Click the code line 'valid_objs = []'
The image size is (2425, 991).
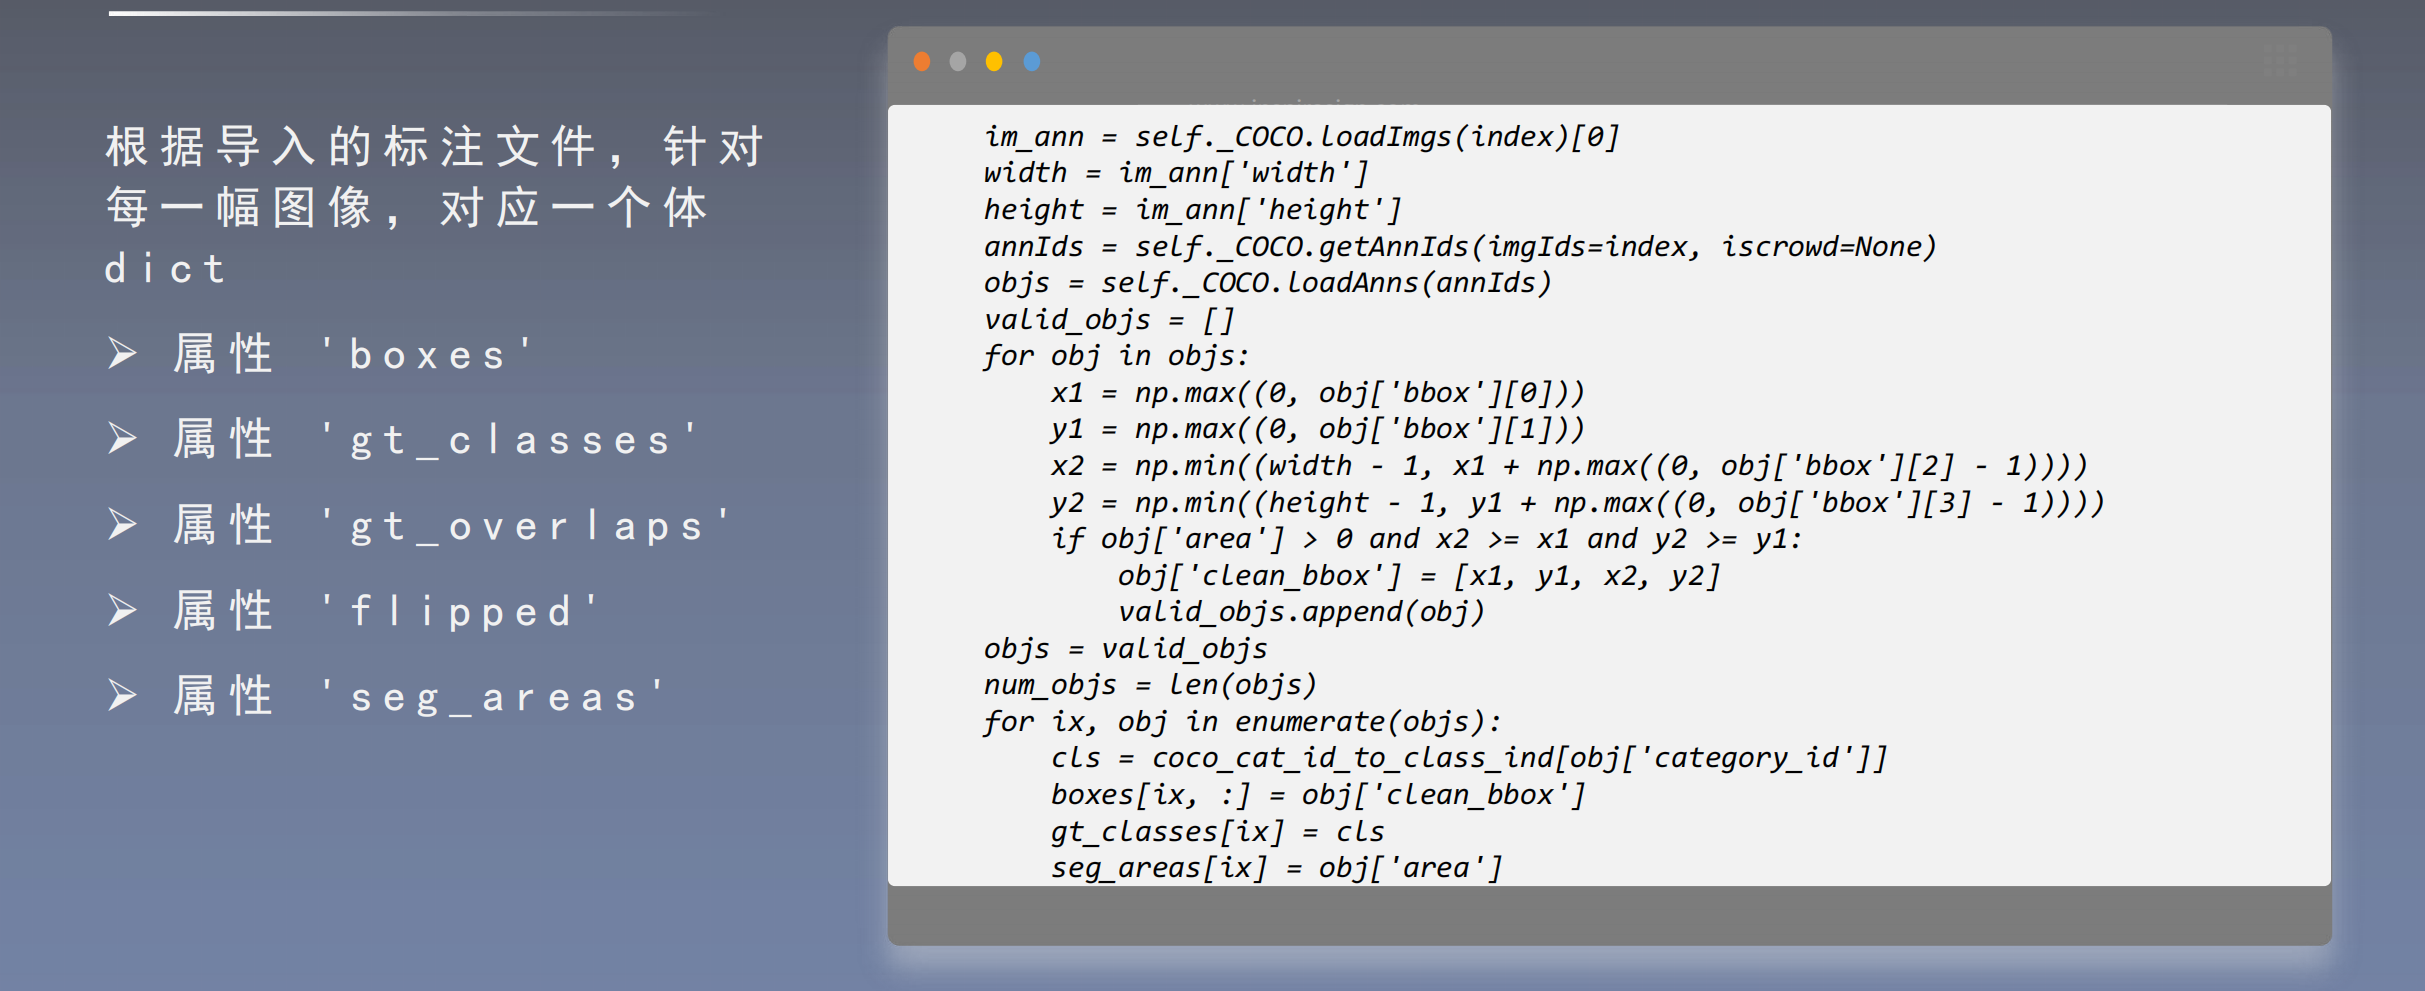click(x=1109, y=320)
